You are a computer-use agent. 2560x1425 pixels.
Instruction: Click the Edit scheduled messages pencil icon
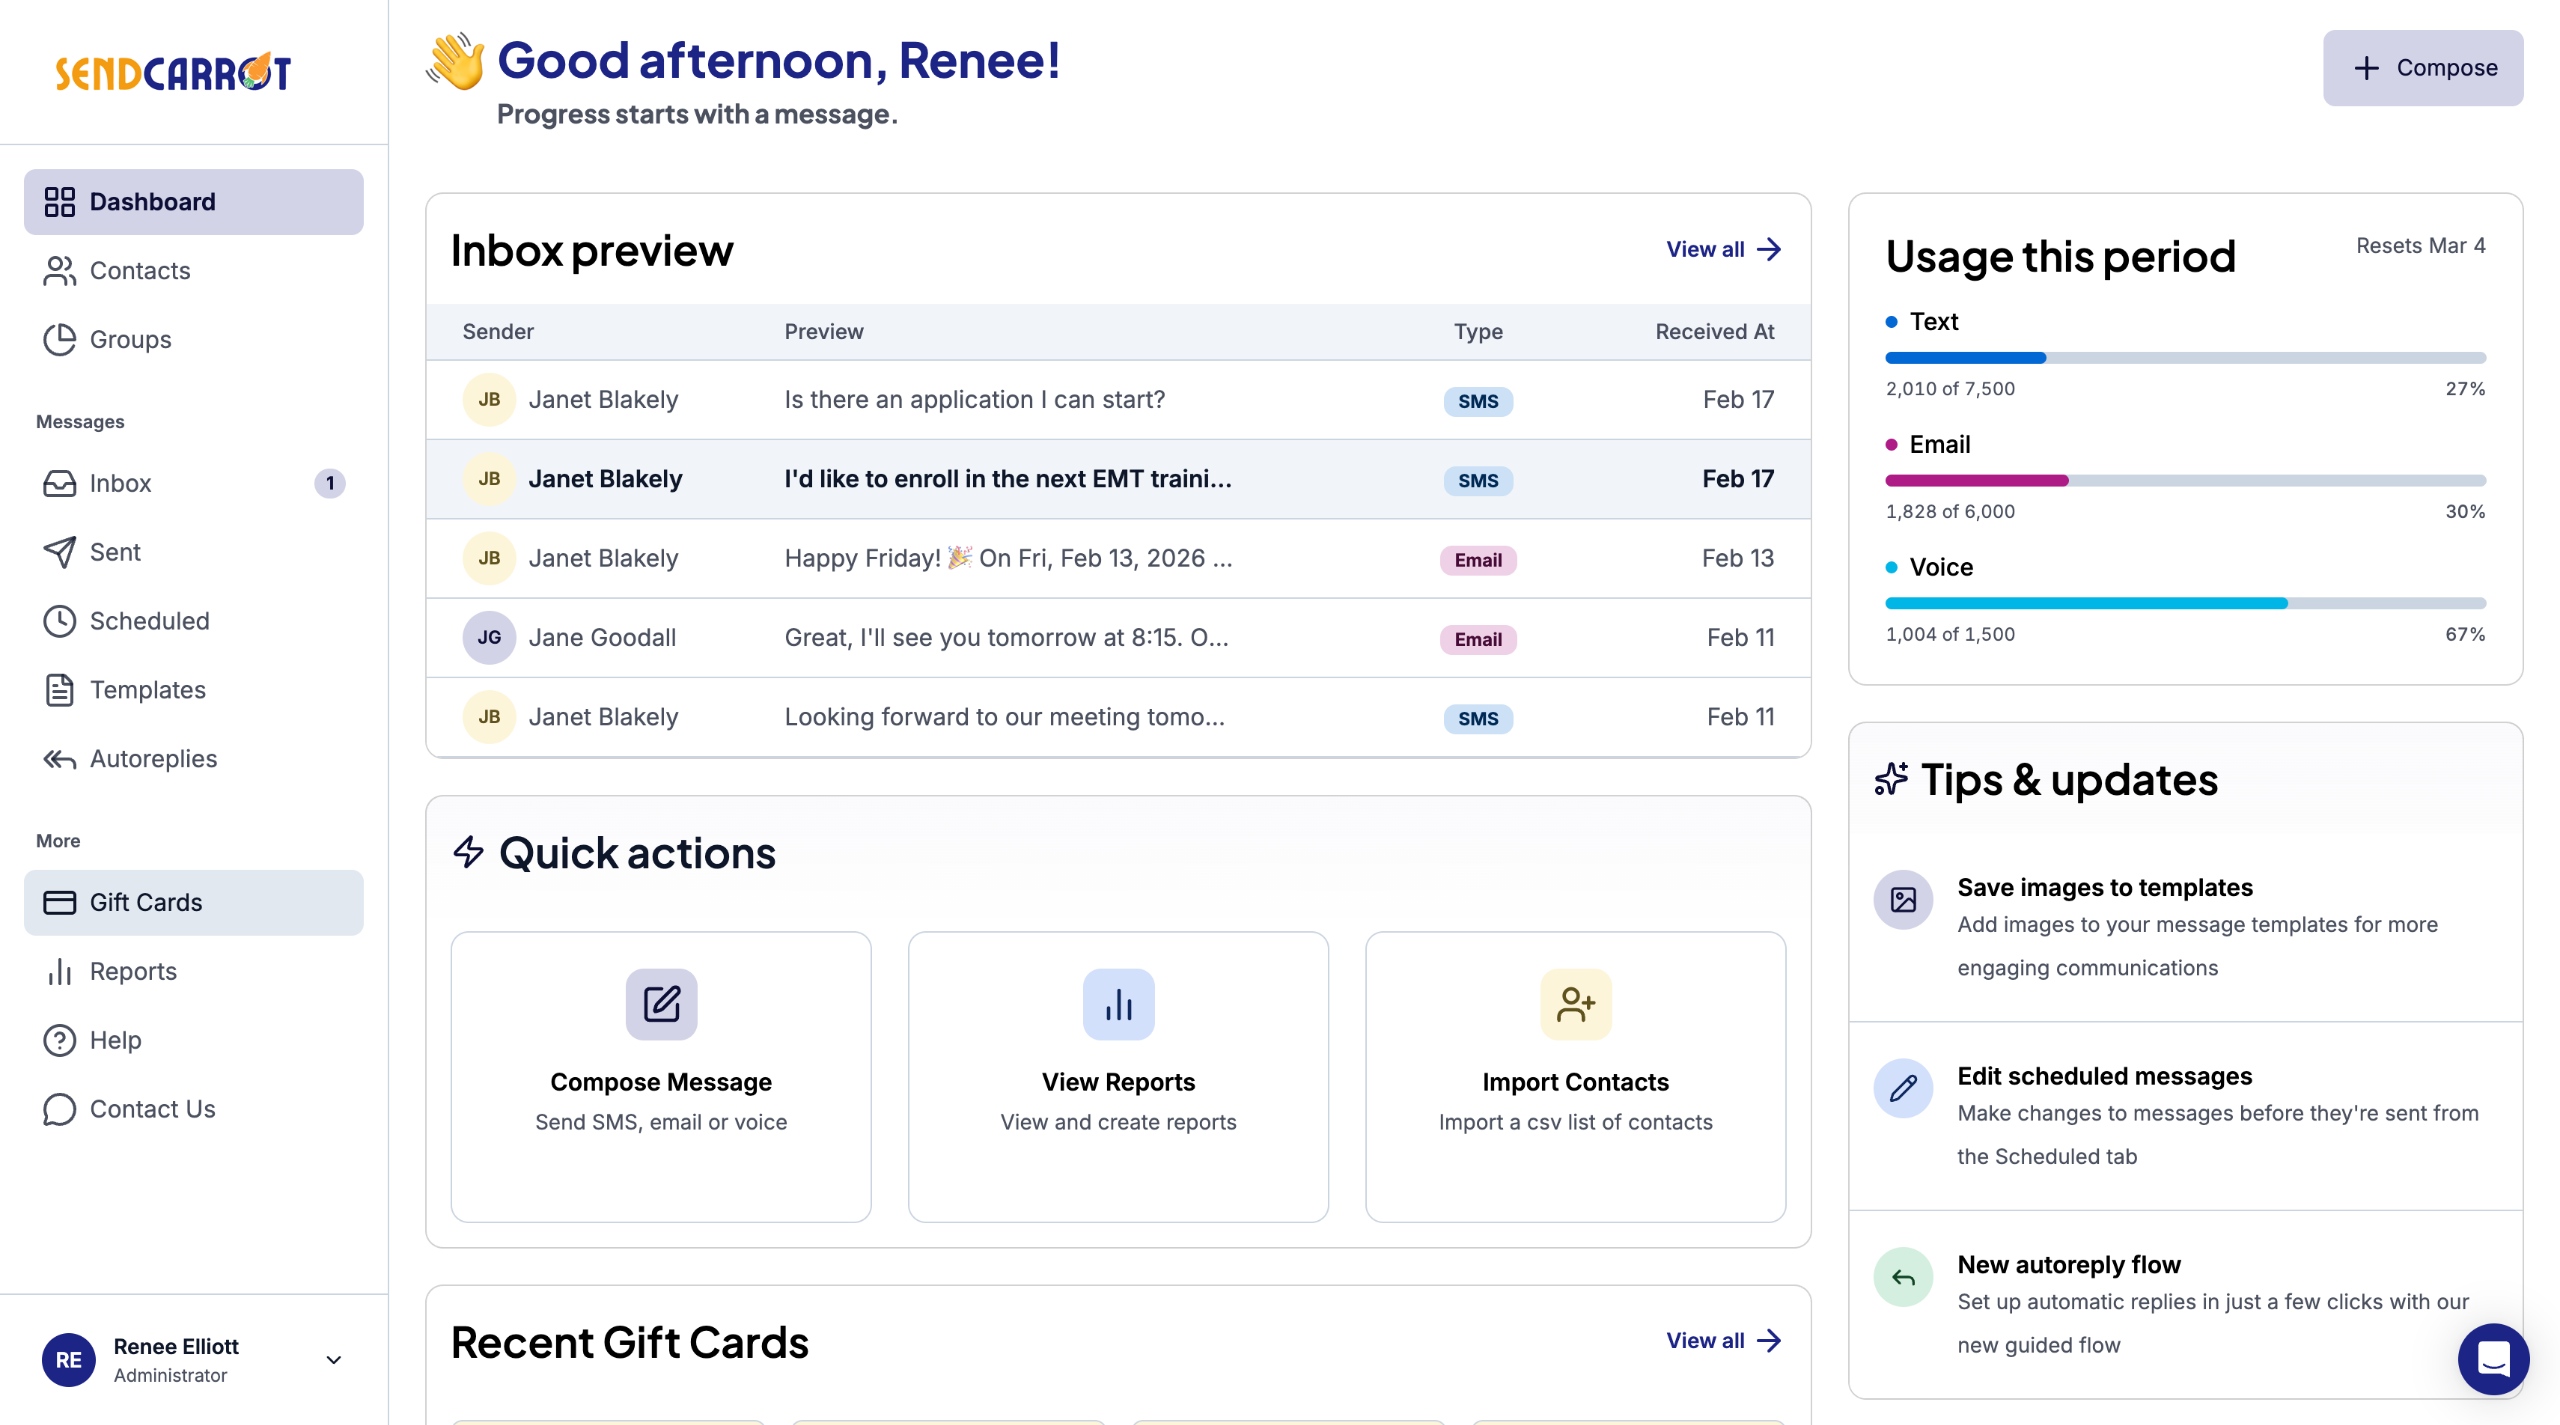1903,1088
